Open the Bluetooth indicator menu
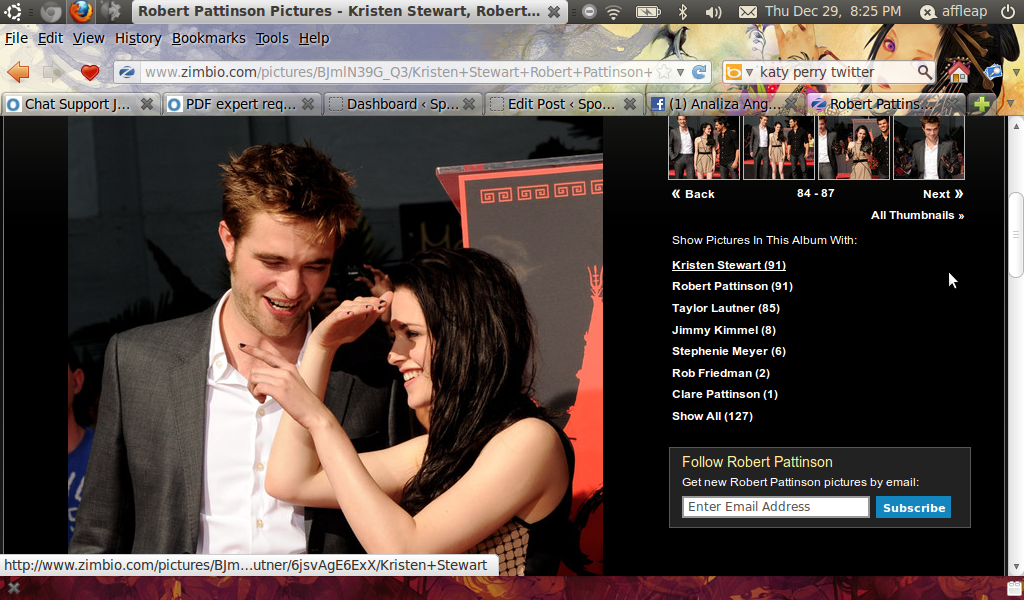The image size is (1024, 600). pos(683,12)
